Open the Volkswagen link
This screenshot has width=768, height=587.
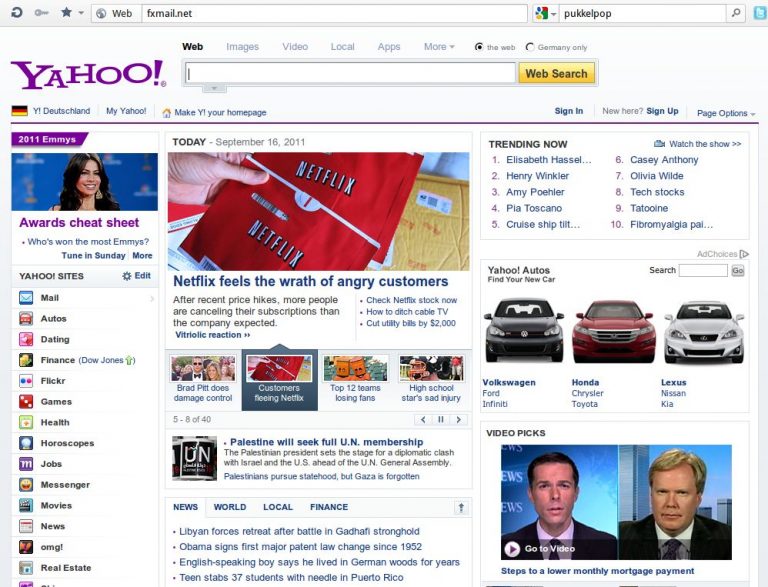click(509, 383)
